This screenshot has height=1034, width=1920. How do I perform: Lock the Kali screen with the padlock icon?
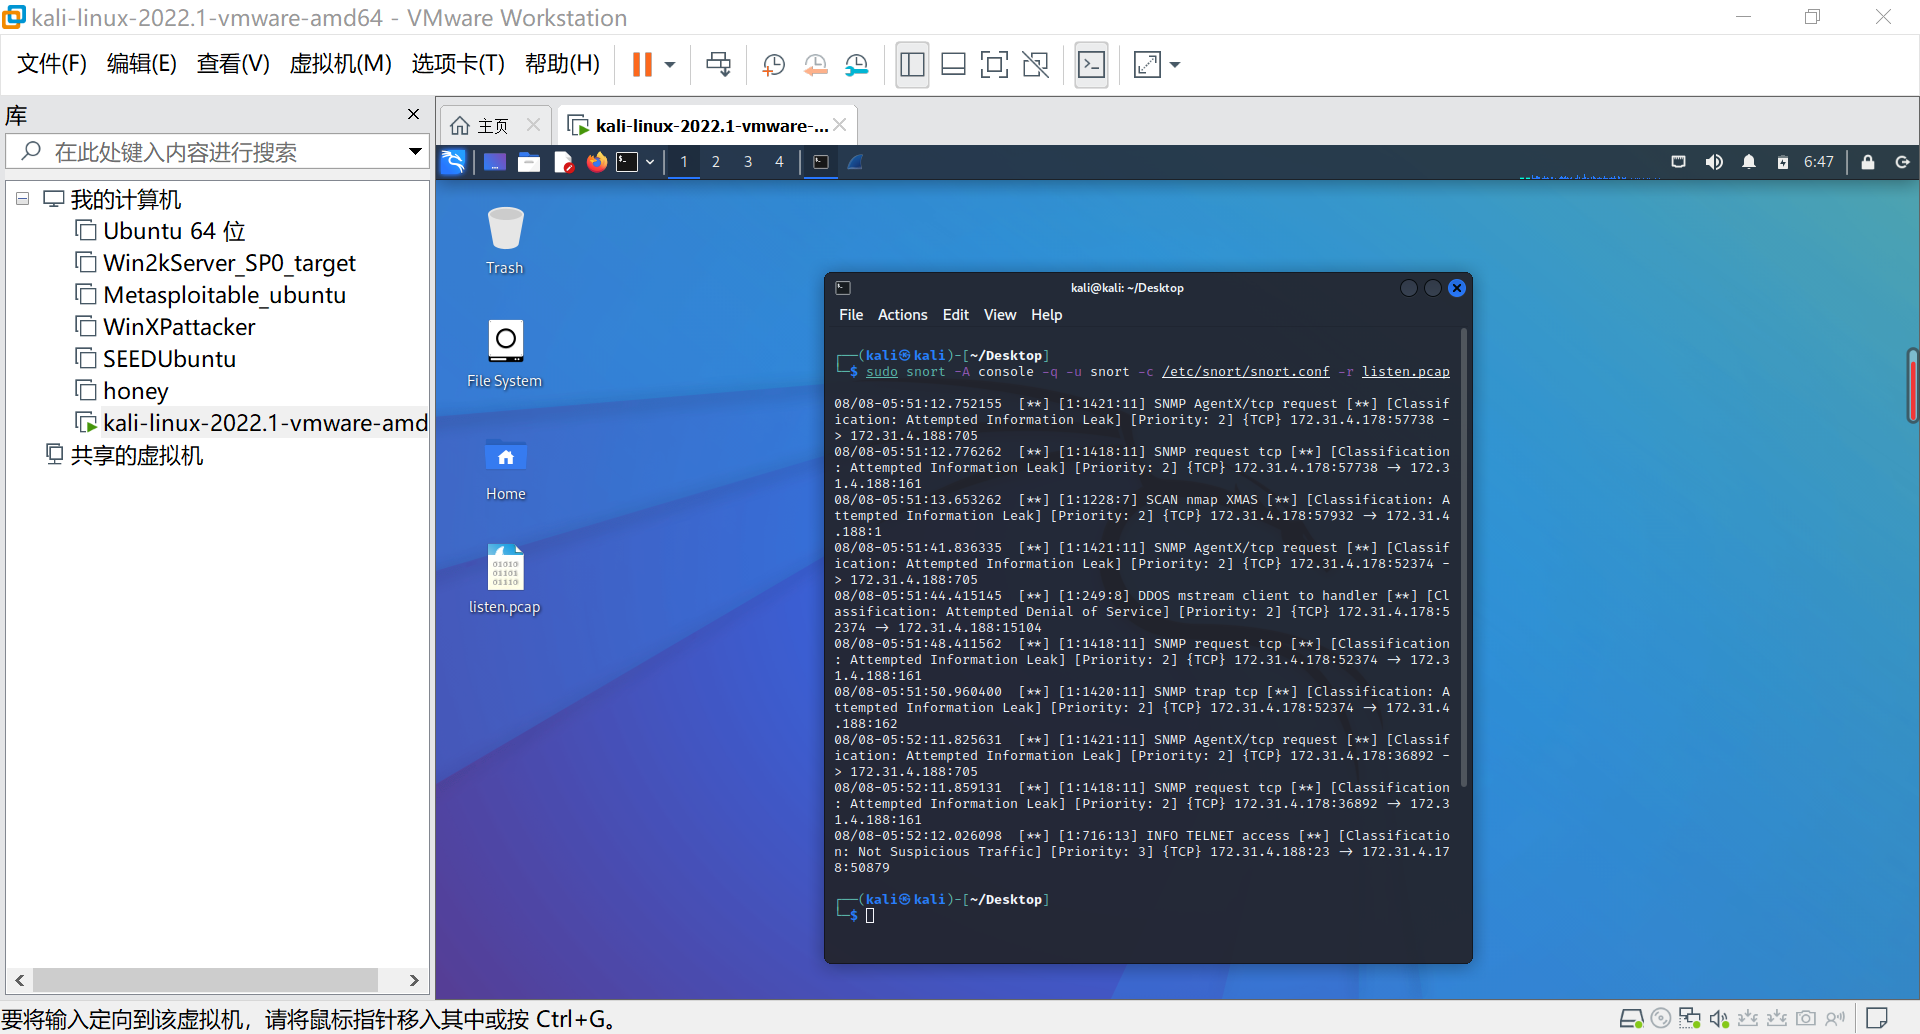(x=1868, y=162)
